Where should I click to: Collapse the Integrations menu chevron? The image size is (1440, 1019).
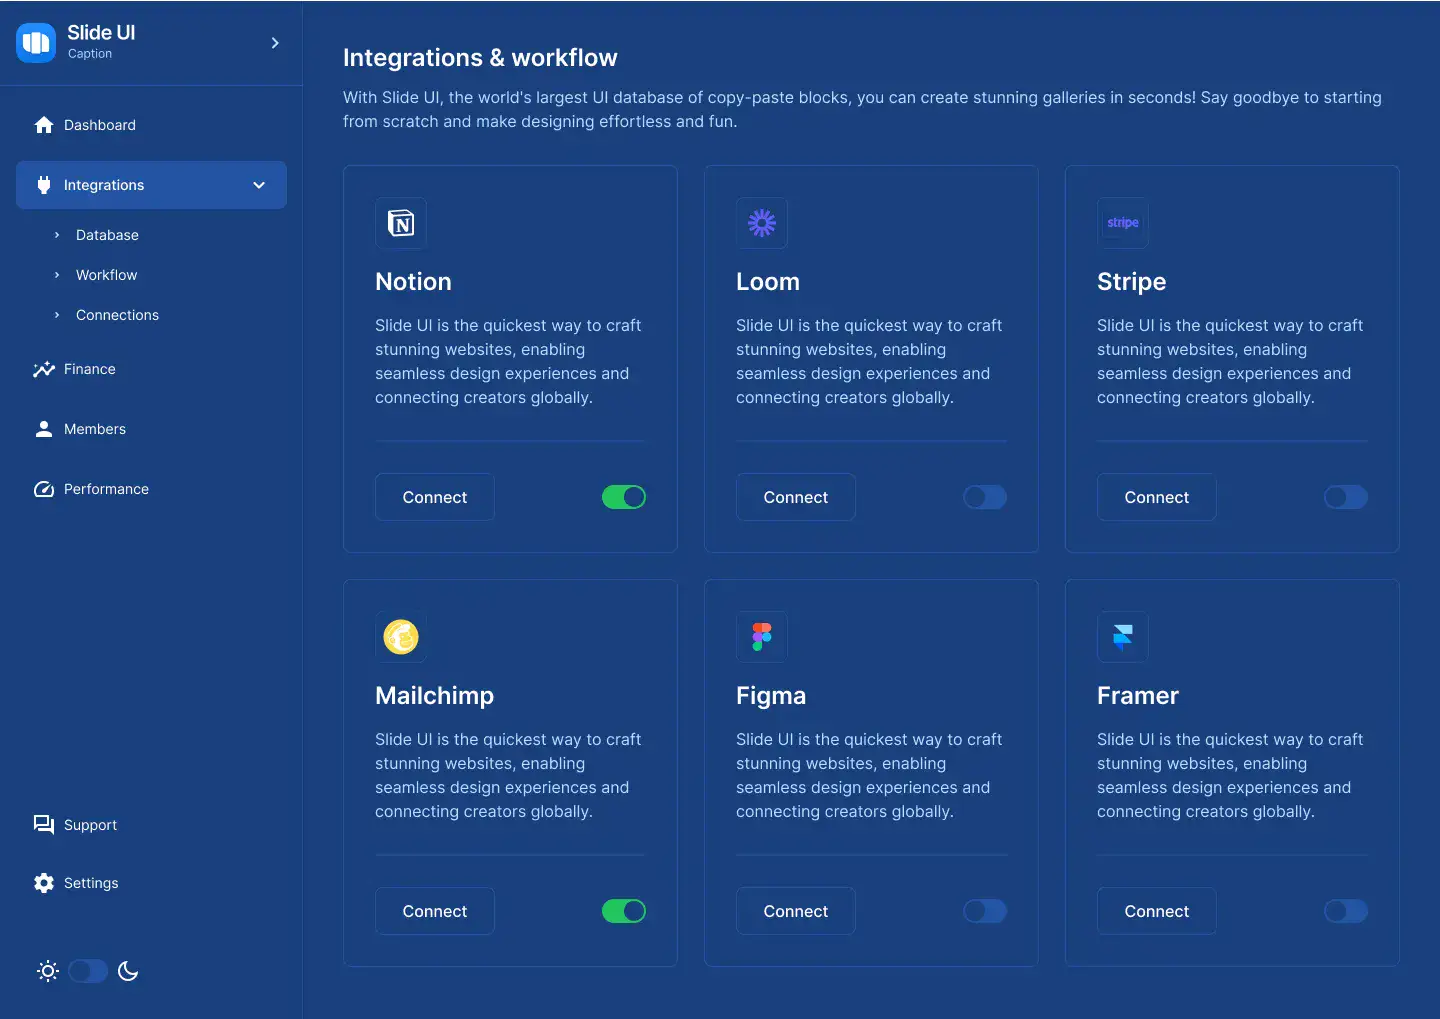[x=259, y=185]
